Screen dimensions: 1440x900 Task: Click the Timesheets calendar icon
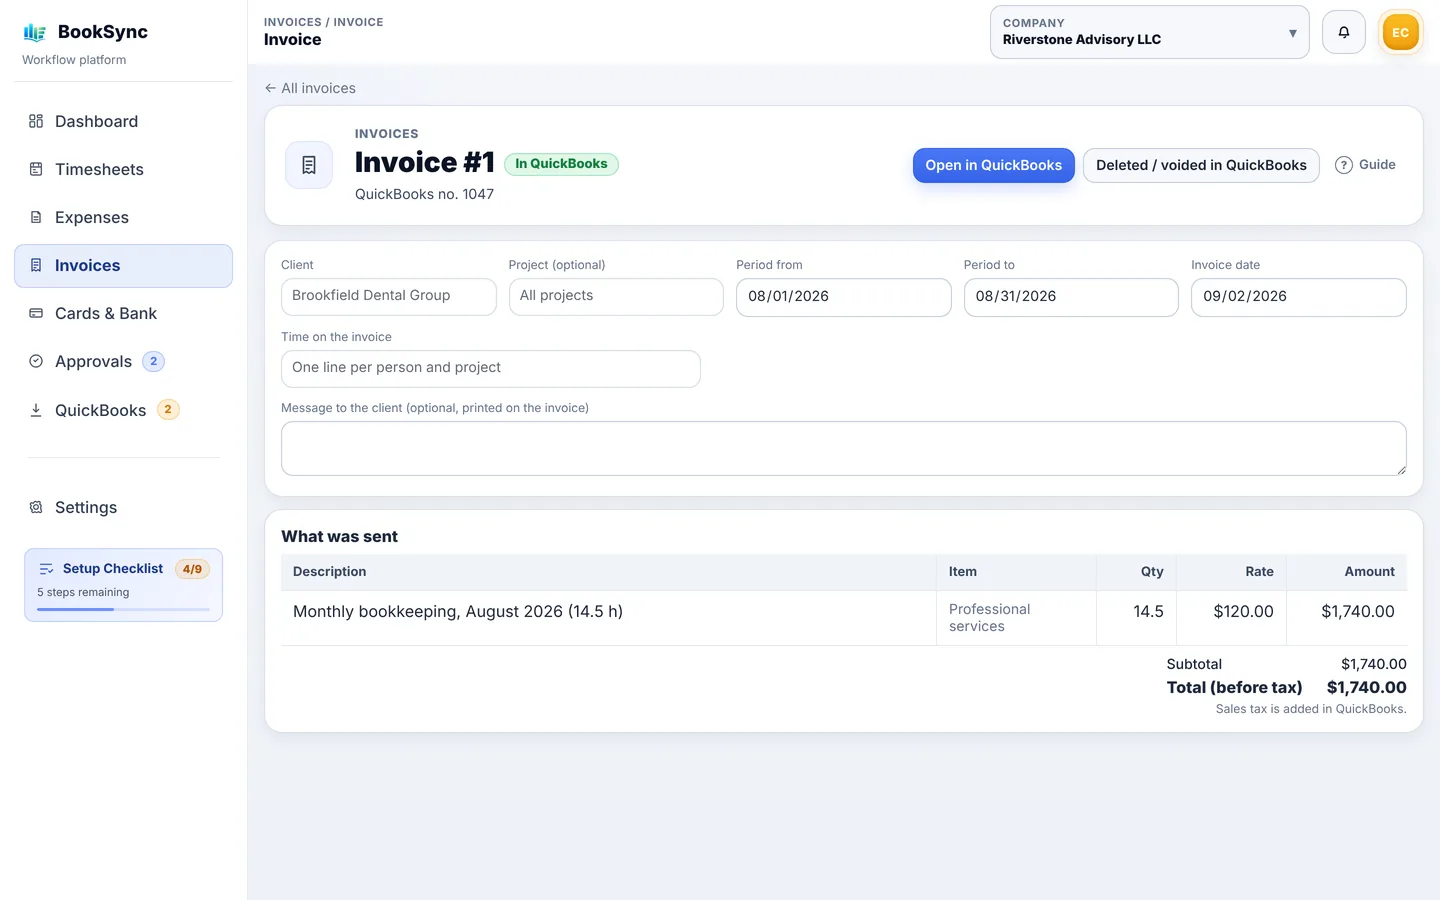[36, 169]
